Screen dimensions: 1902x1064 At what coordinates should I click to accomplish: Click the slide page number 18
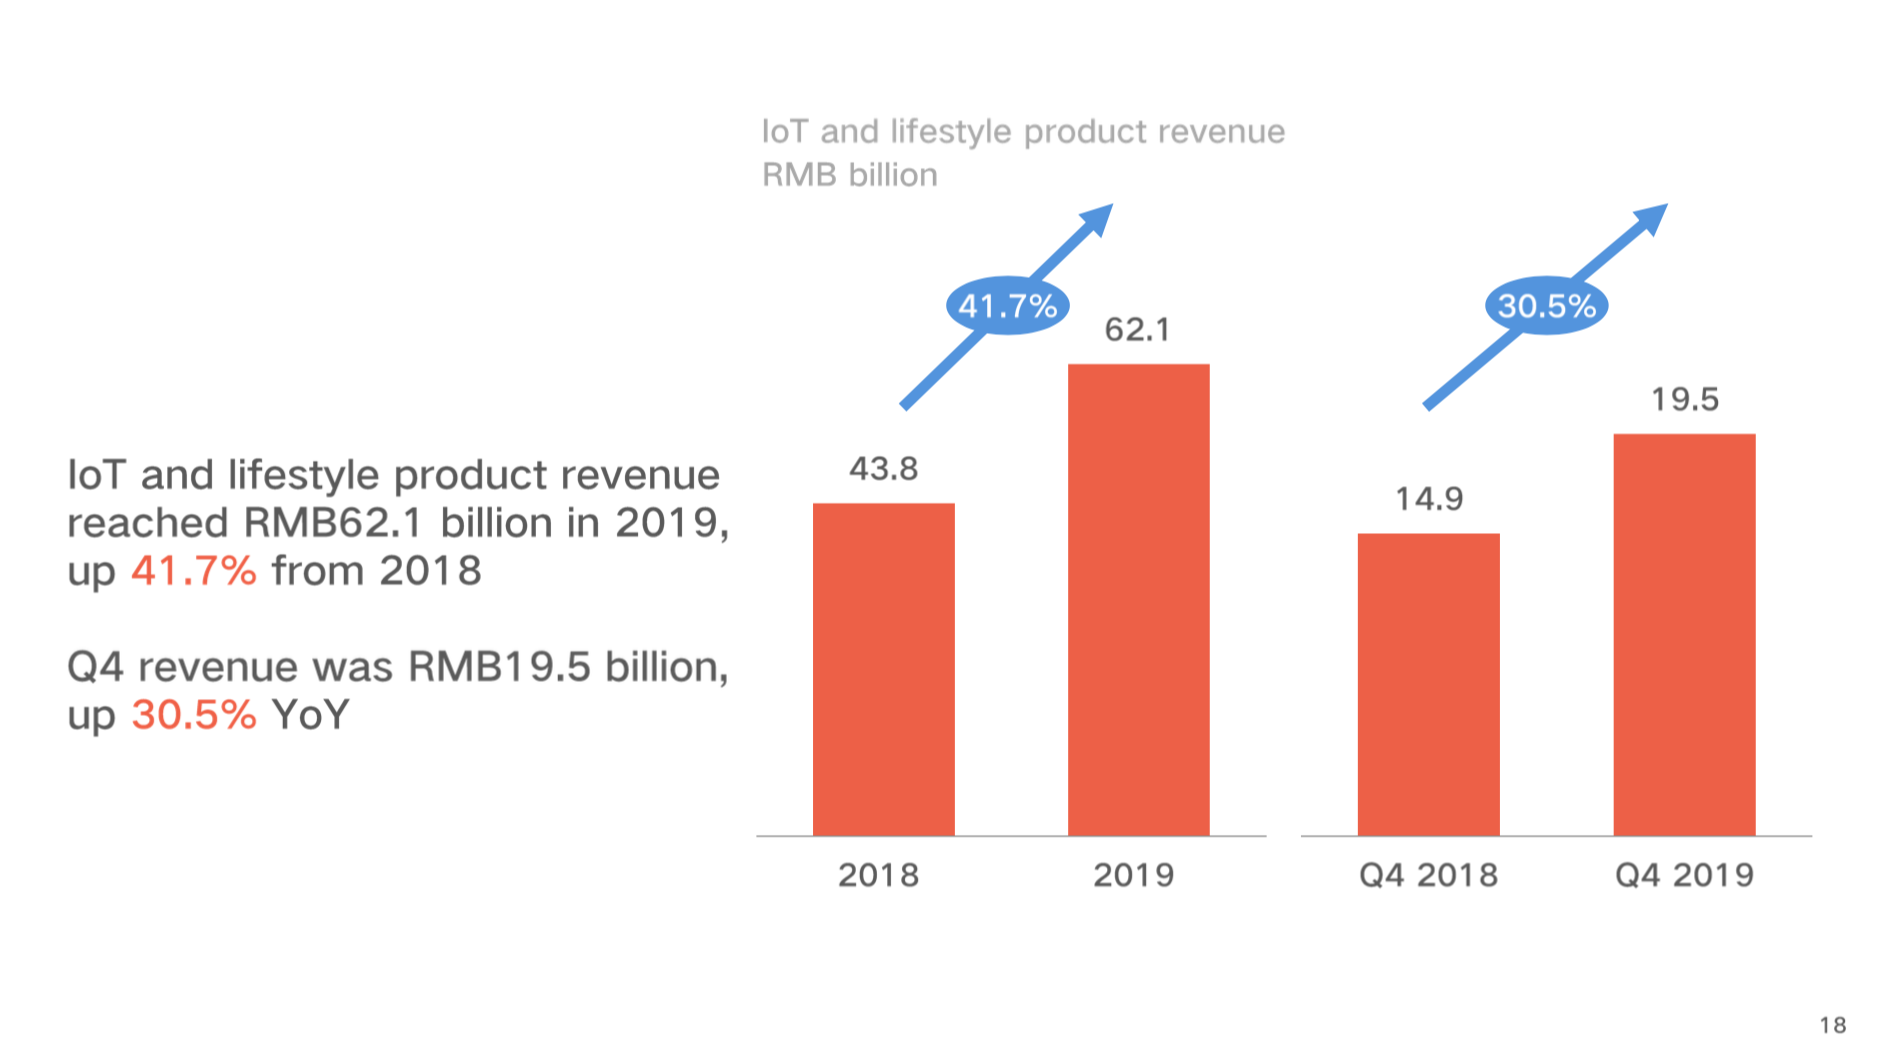click(x=1832, y=1025)
